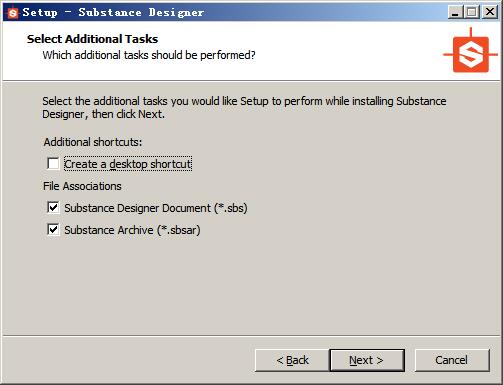Click the orange Substance logo in header
503x385 pixels.
coord(471,50)
